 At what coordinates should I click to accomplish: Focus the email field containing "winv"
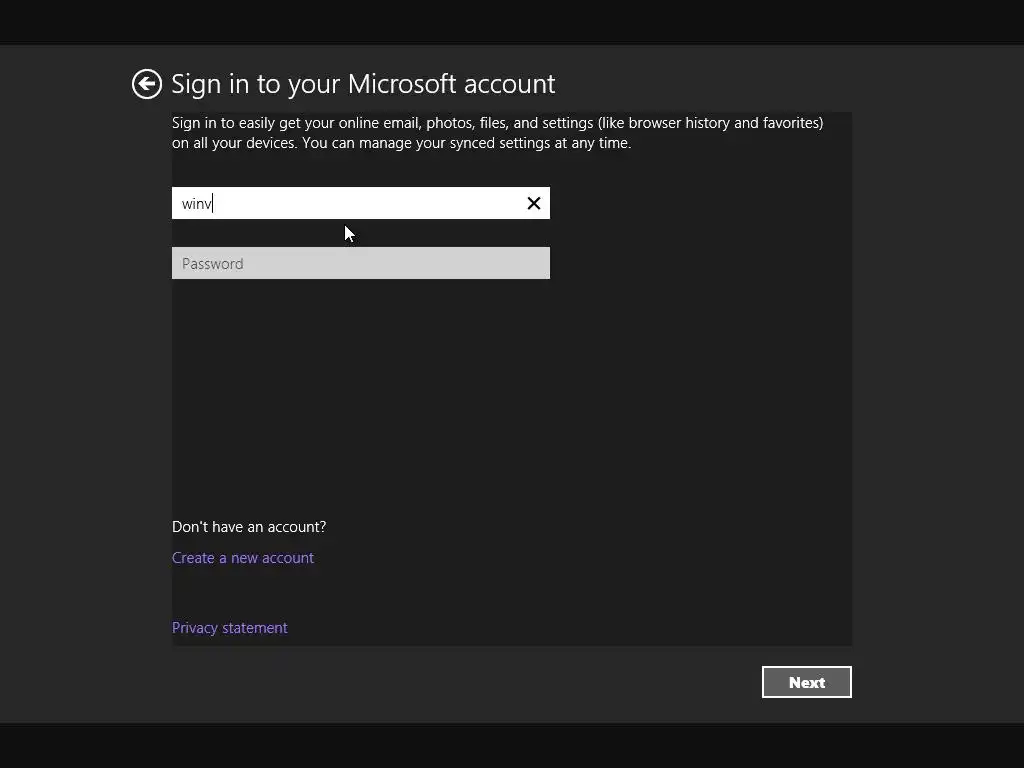point(360,203)
